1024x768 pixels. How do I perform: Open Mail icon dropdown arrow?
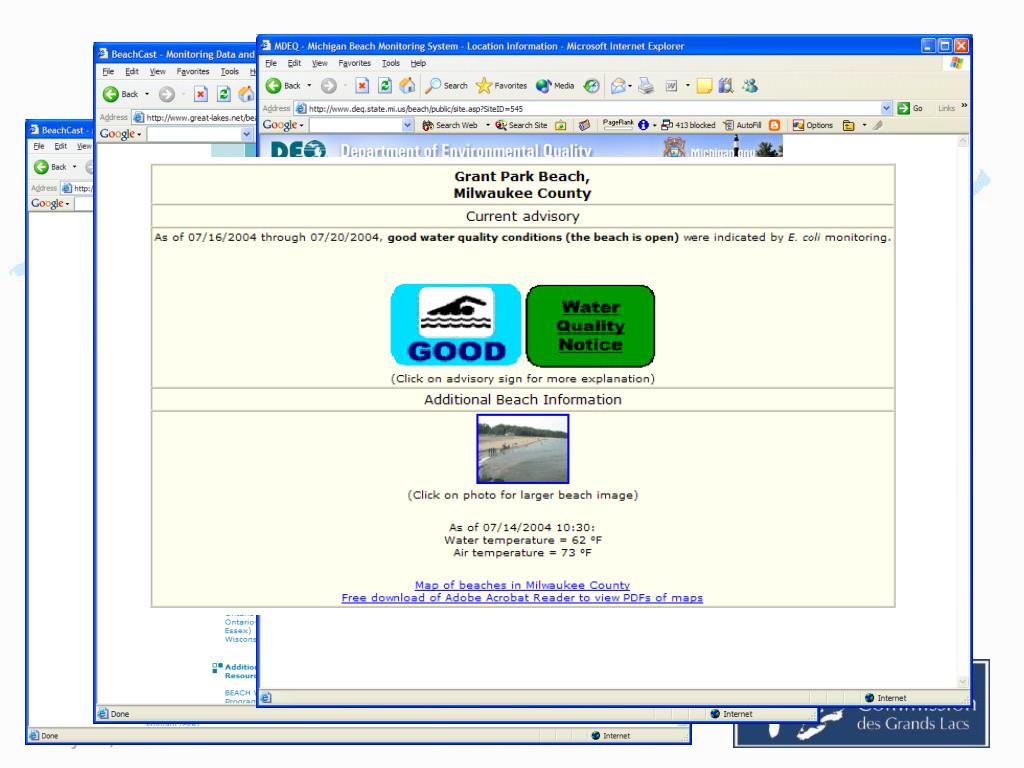point(630,86)
